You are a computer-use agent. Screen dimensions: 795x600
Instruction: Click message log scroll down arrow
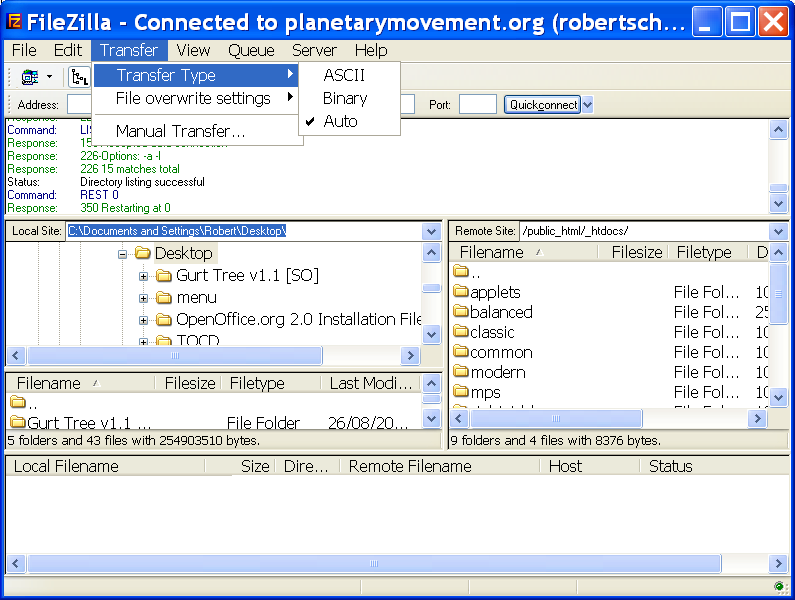point(778,204)
